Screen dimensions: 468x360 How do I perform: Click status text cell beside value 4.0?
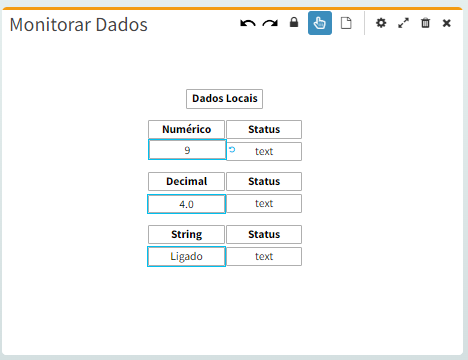tap(264, 203)
